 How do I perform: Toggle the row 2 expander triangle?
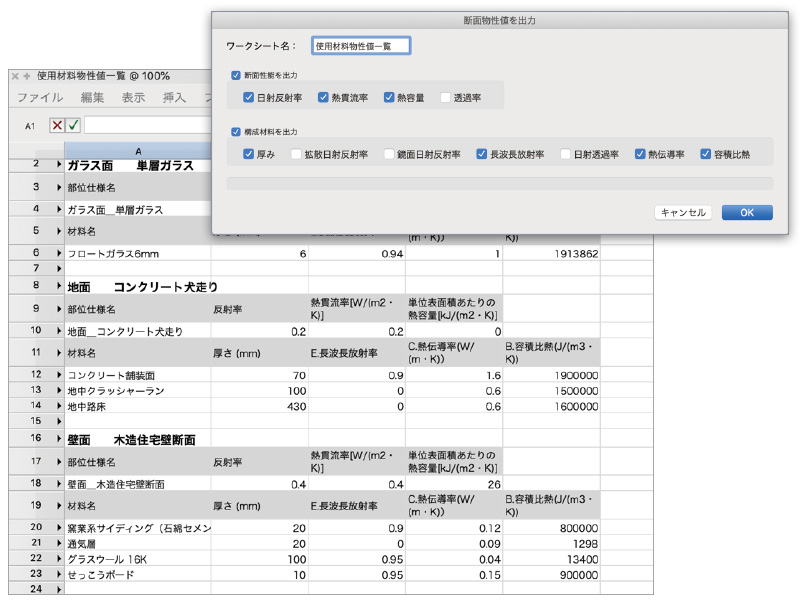[x=59, y=164]
